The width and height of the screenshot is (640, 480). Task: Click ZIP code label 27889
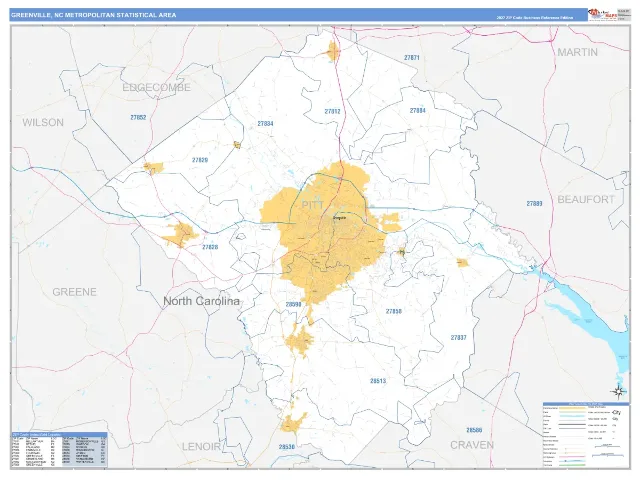pos(534,203)
